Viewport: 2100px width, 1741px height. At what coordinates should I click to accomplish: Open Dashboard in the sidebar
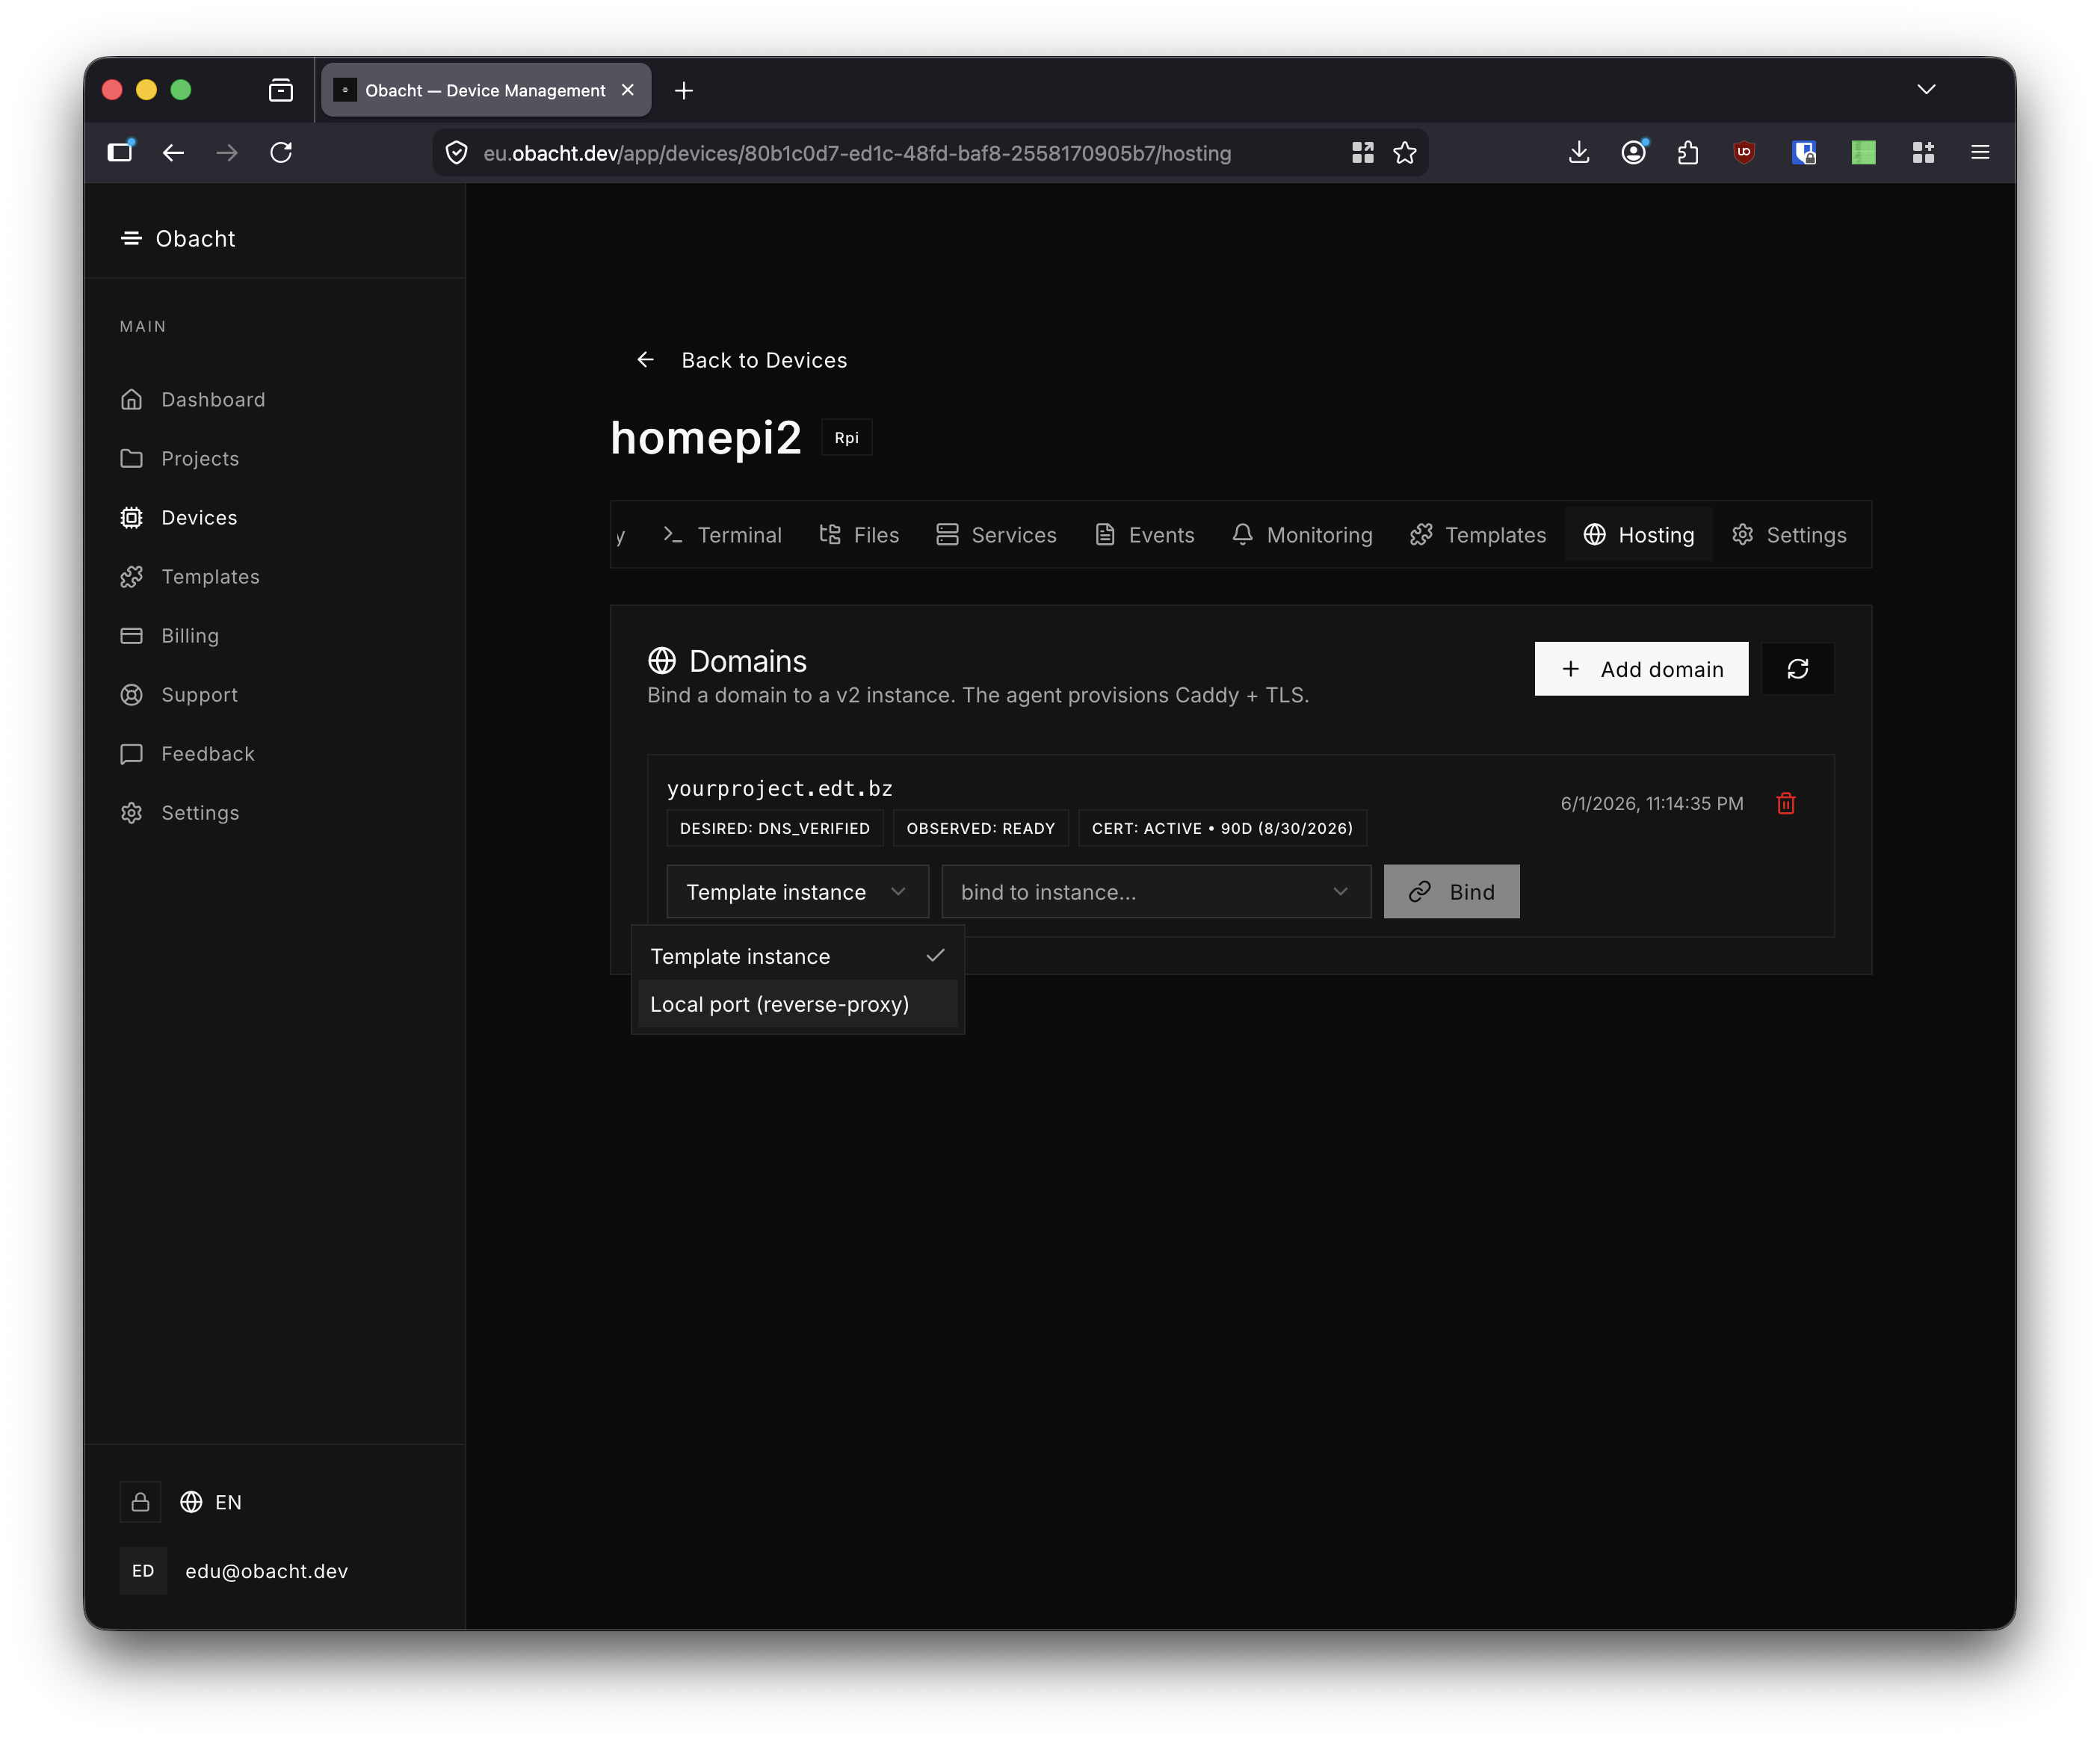(x=193, y=399)
